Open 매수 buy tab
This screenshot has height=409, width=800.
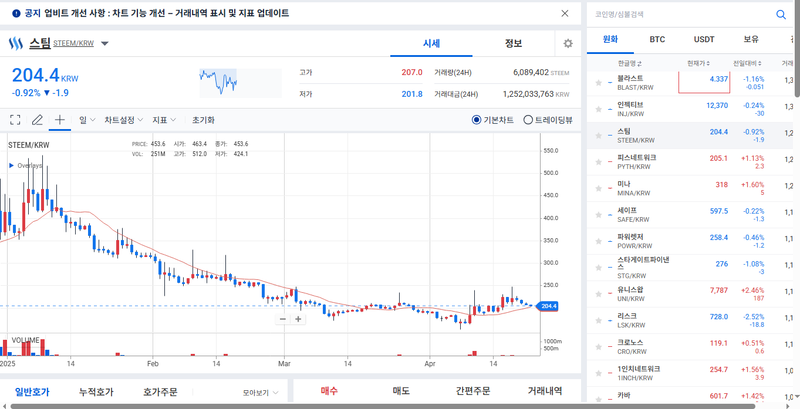329,391
